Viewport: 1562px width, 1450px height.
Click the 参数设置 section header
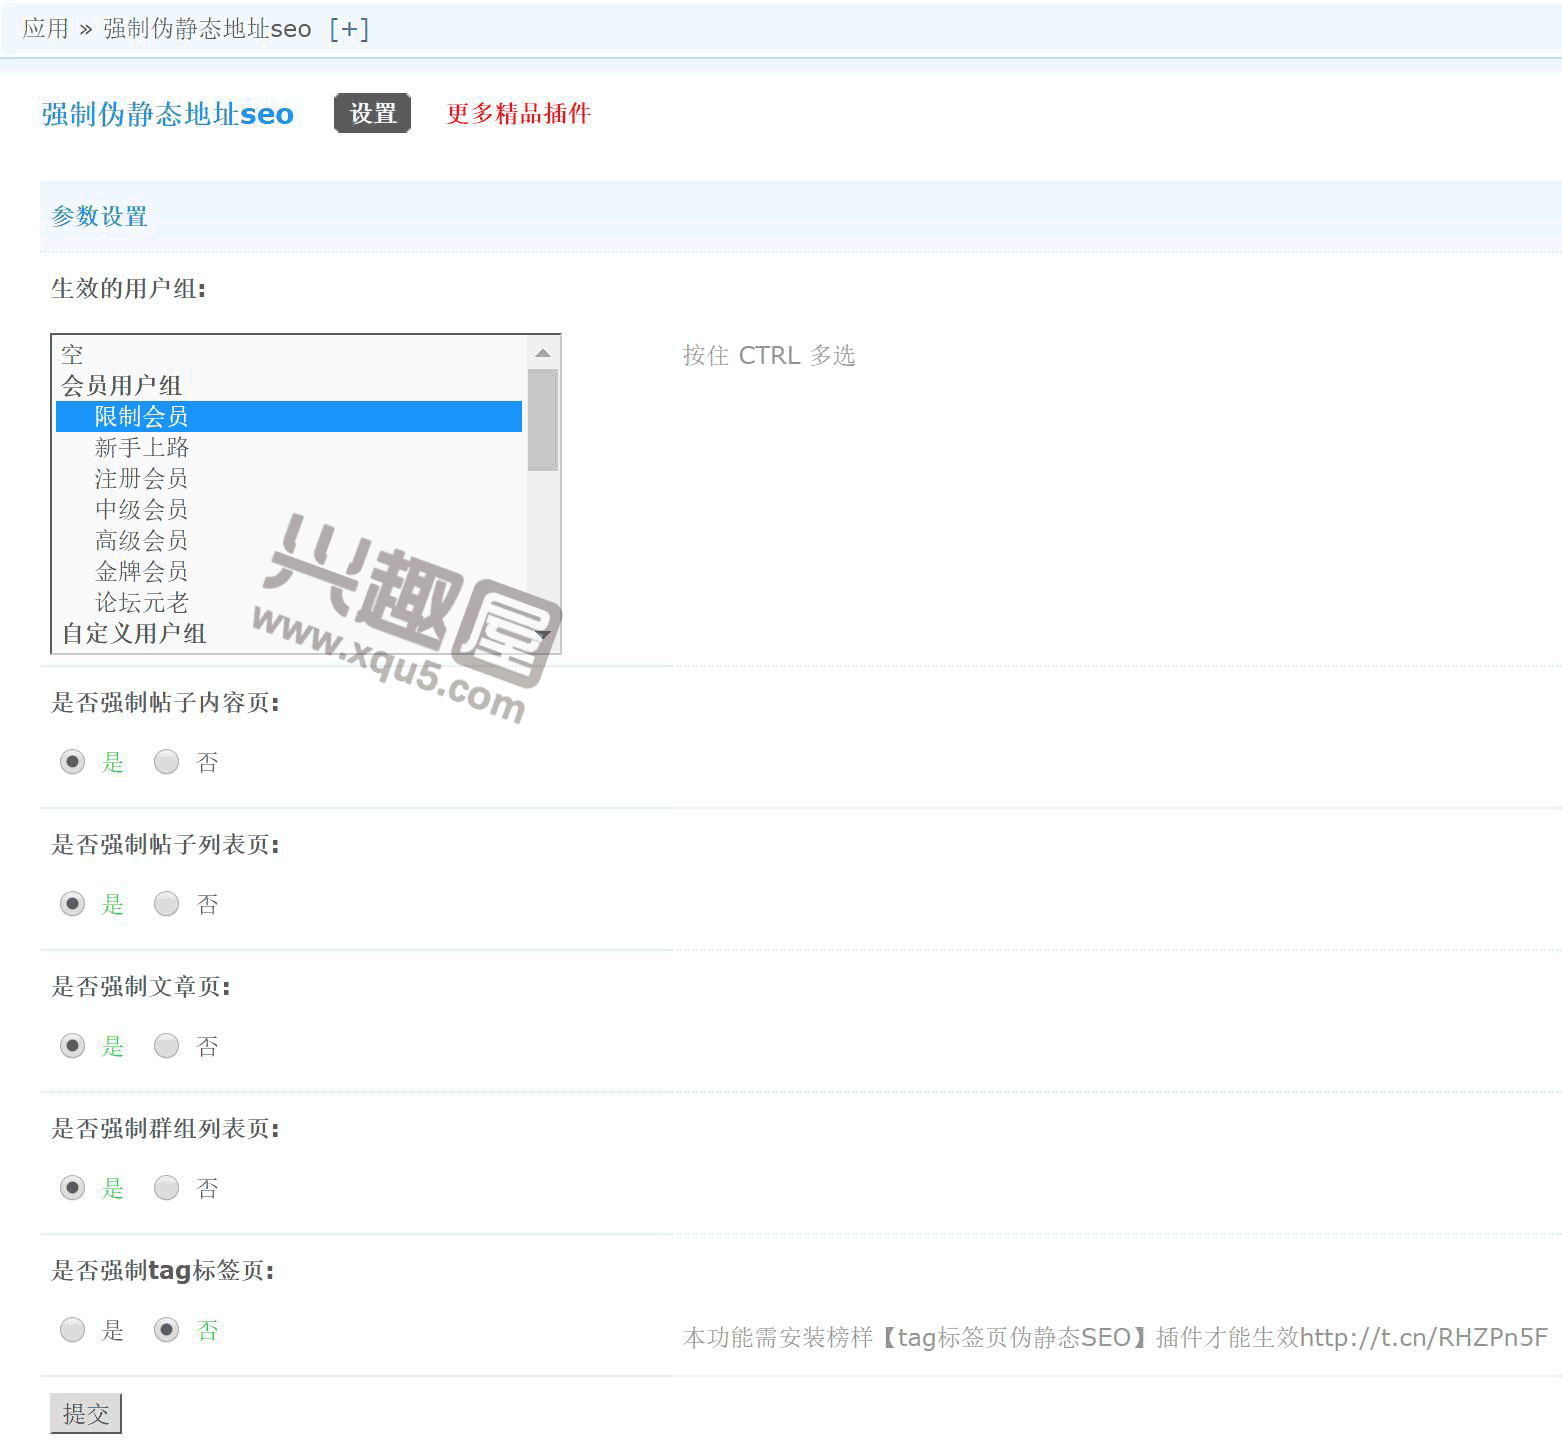coord(100,216)
